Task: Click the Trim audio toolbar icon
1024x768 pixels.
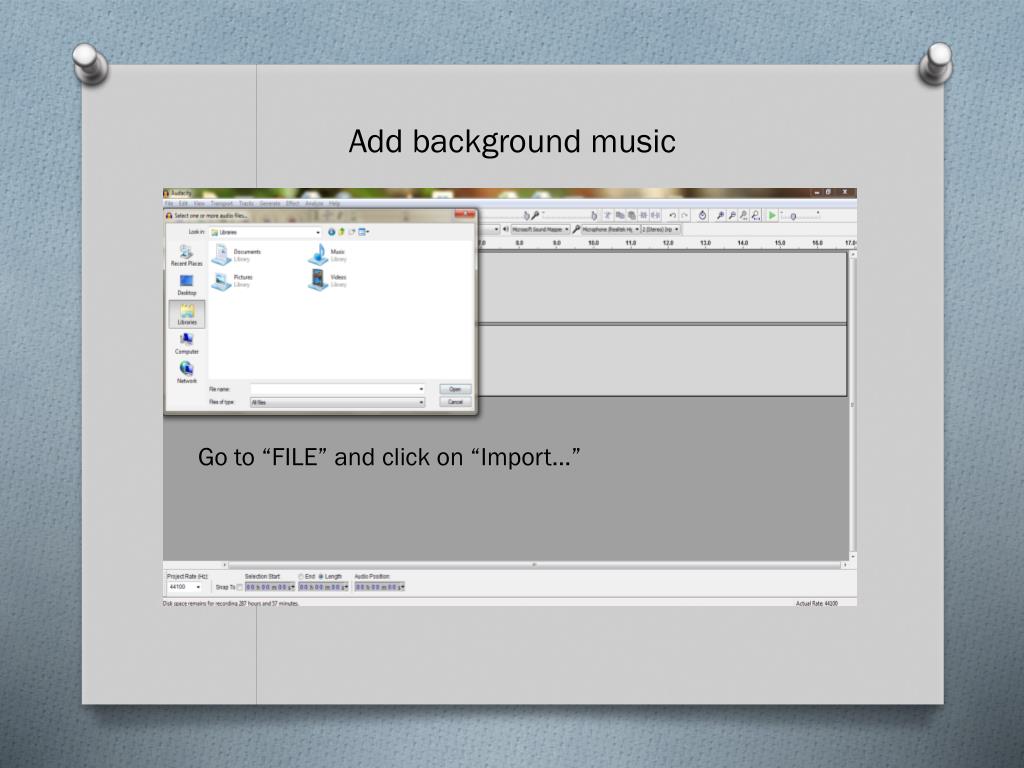Action: pyautogui.click(x=644, y=216)
